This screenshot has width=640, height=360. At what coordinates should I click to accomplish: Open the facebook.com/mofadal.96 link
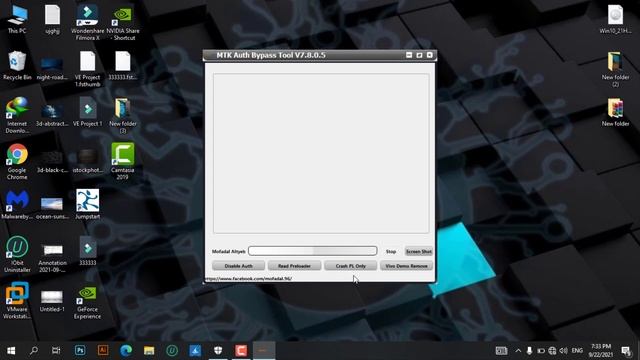coord(249,278)
